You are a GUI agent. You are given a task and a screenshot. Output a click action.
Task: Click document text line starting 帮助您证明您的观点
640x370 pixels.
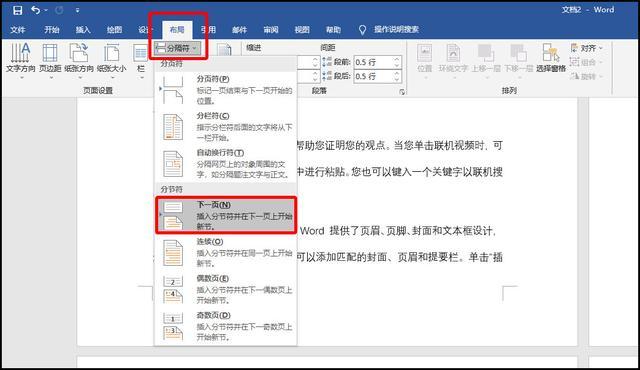(400, 146)
